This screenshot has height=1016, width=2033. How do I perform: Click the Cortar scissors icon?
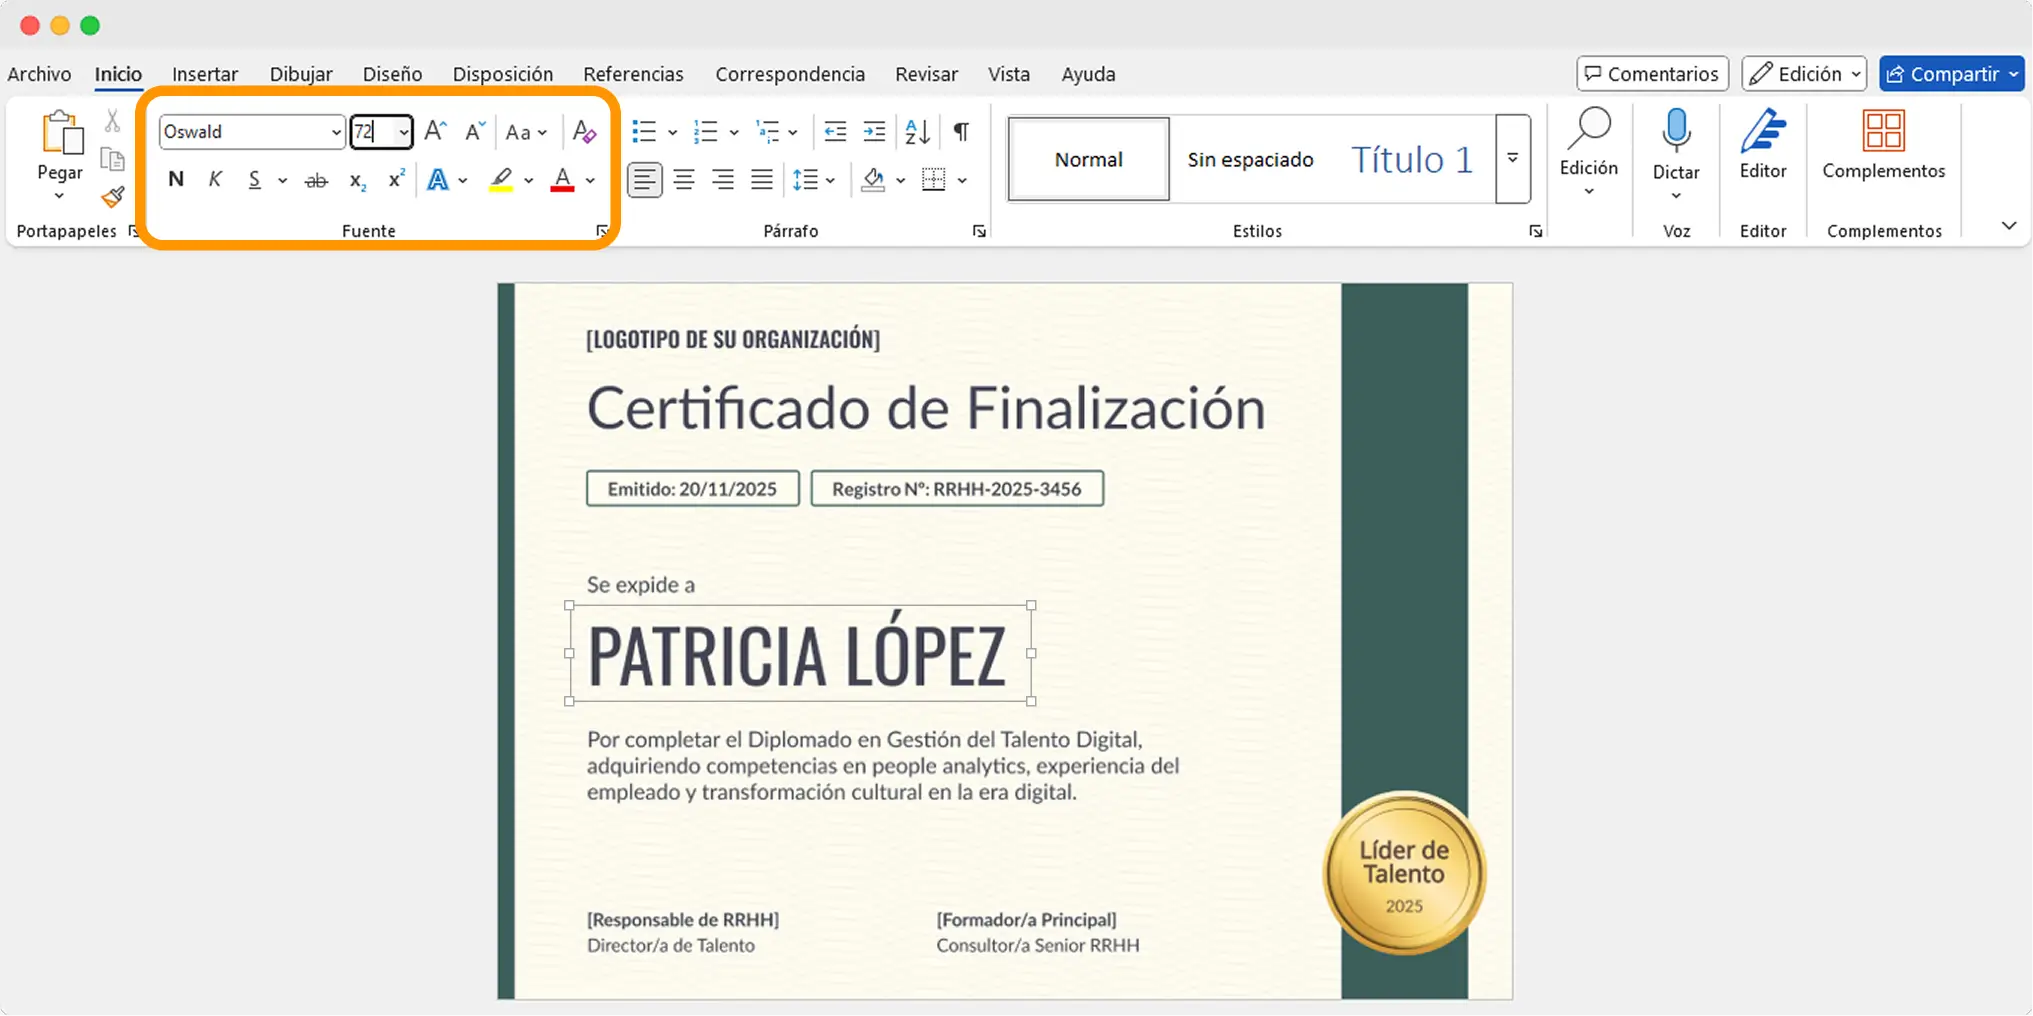coord(113,121)
